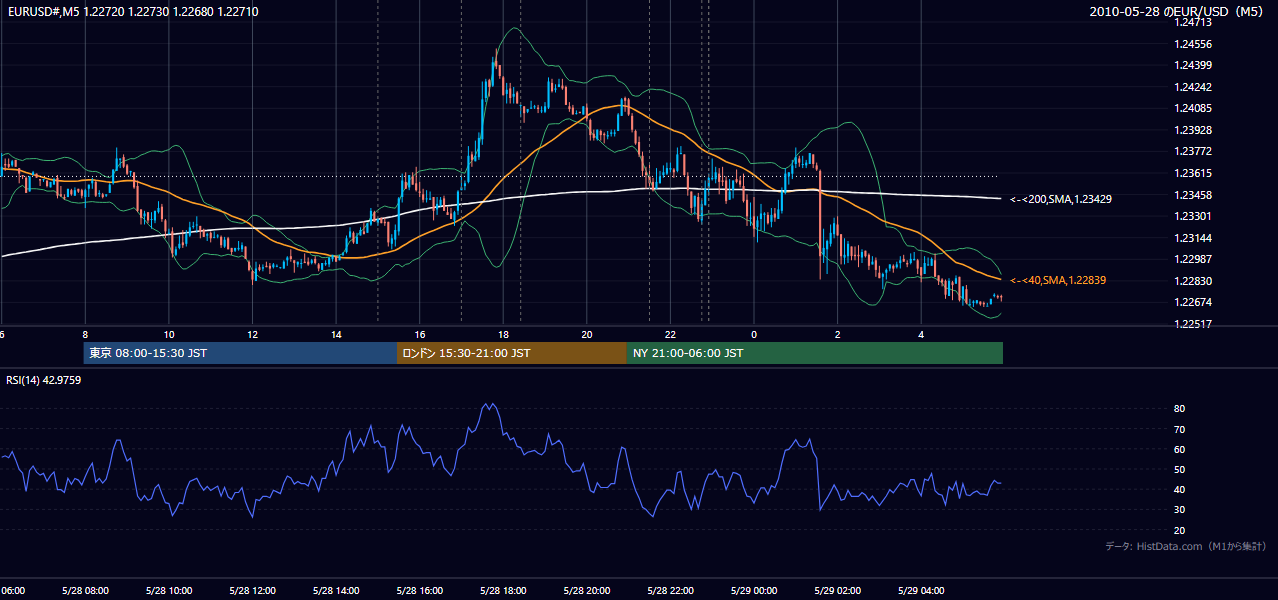Click price axis value 1.23772
Screen dimensions: 1278x600
tap(1195, 151)
